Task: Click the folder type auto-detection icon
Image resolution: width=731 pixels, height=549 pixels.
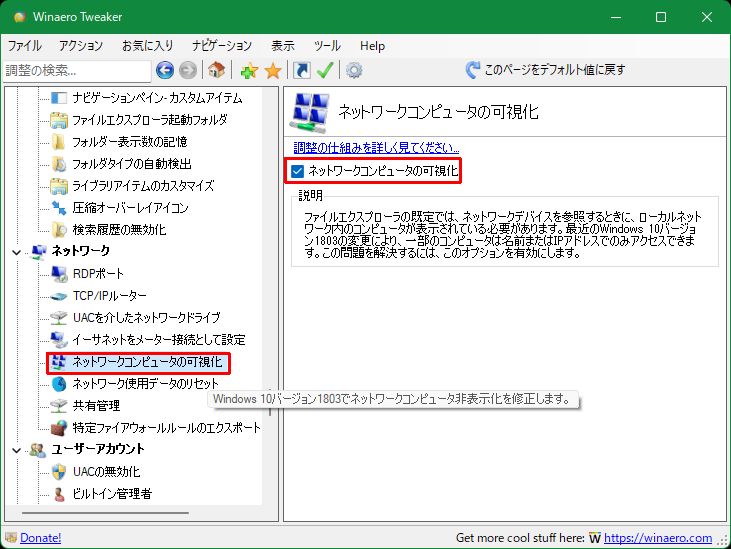Action: pos(59,164)
